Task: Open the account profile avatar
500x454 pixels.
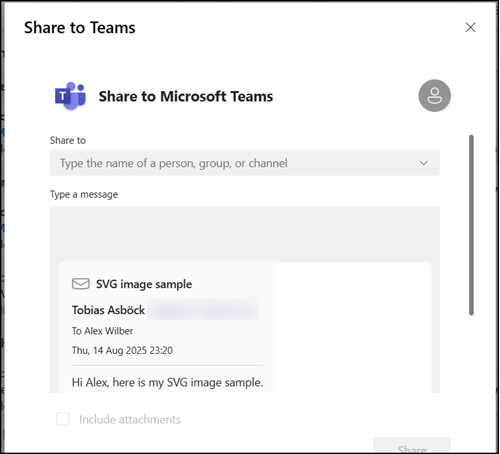Action: tap(435, 96)
